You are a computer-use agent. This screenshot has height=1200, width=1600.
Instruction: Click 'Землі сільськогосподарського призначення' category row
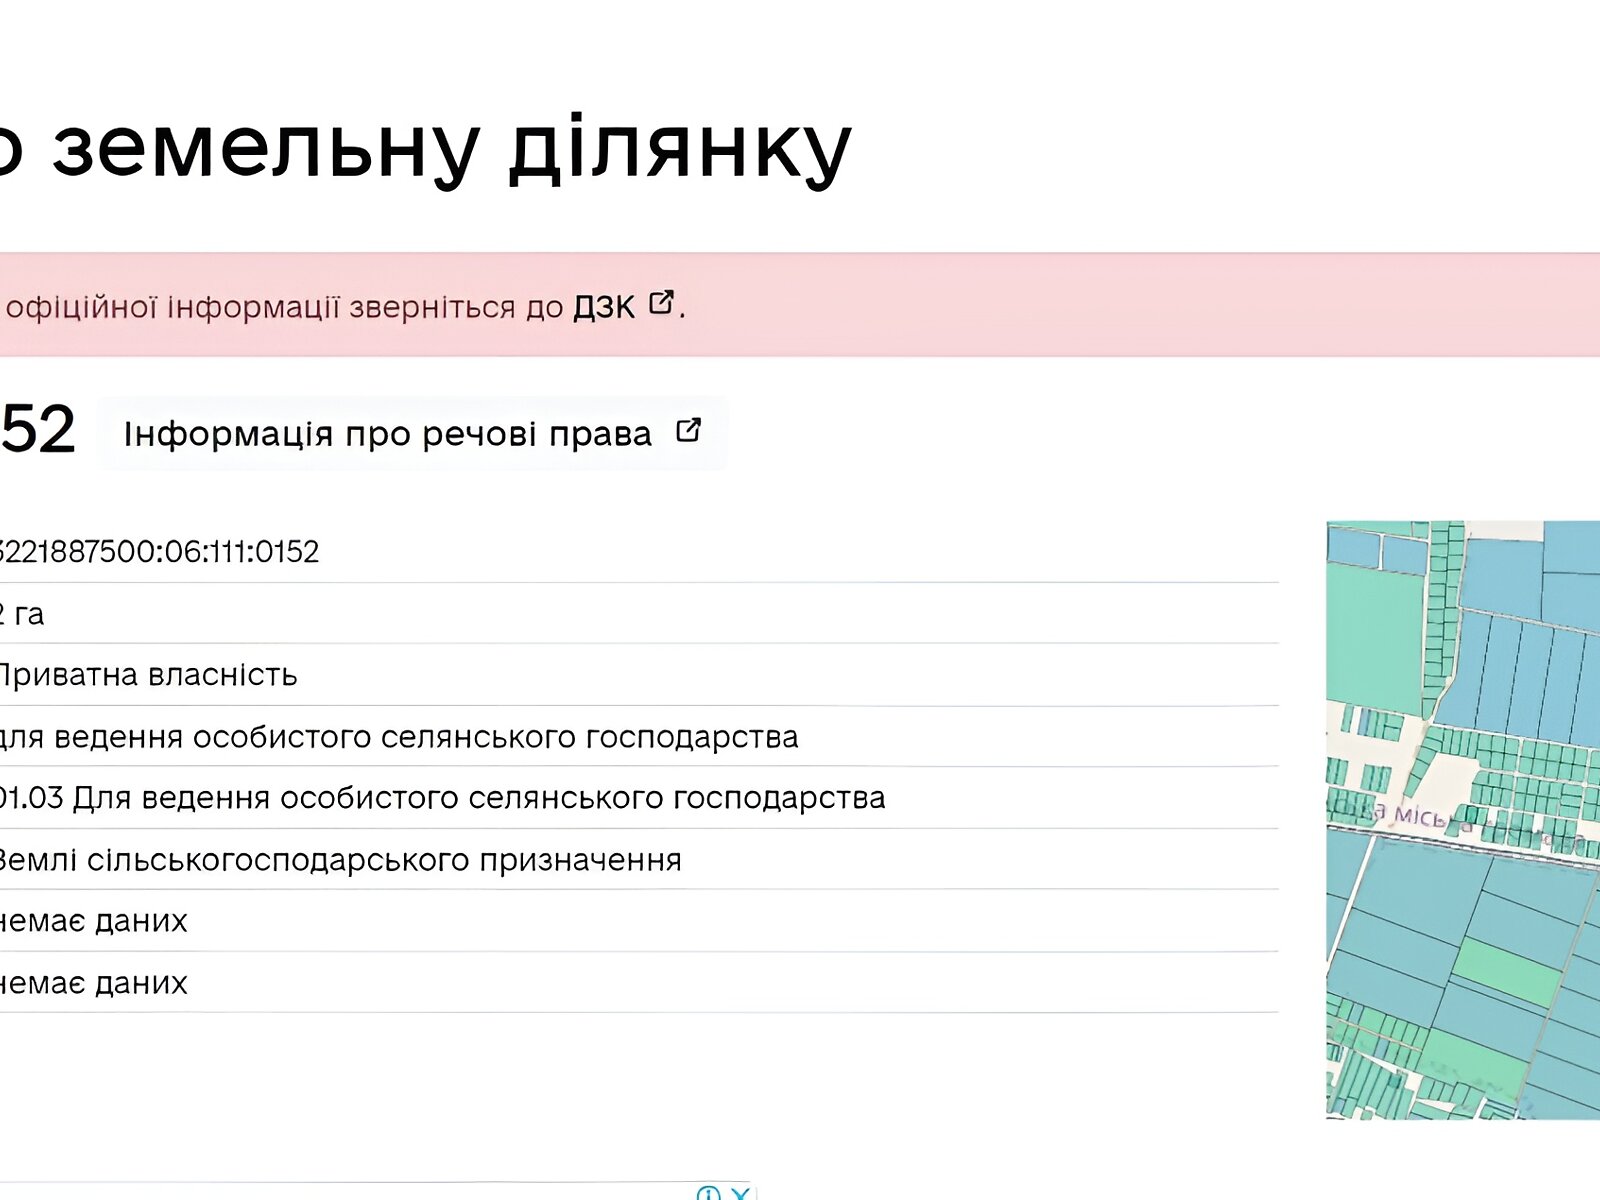coord(338,861)
